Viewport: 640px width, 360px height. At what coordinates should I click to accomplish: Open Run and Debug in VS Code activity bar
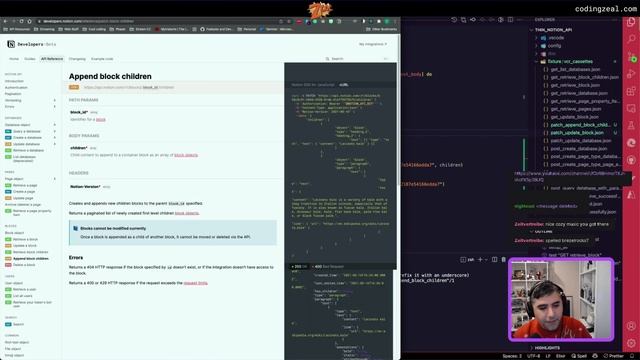coord(631,74)
